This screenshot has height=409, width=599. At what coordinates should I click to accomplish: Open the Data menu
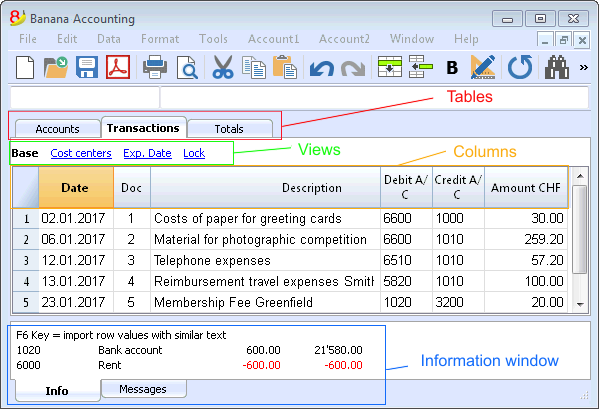[x=109, y=39]
